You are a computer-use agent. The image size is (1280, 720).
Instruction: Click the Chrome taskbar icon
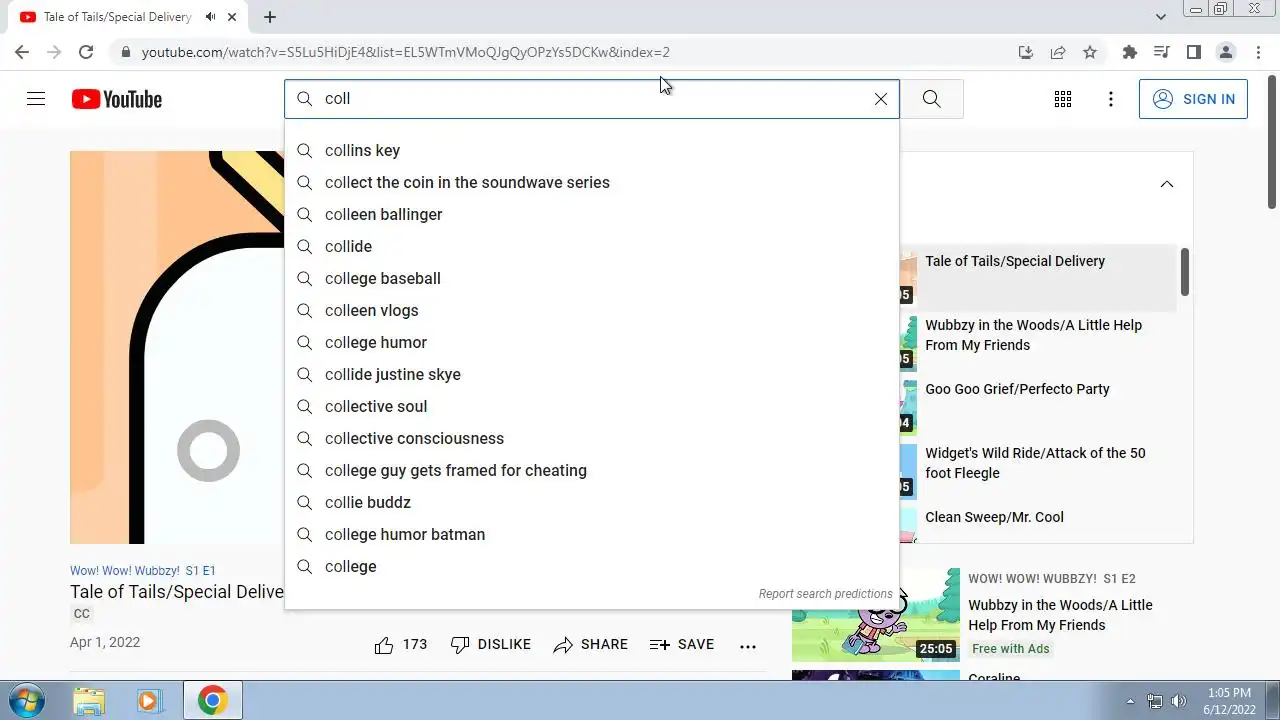tap(212, 700)
